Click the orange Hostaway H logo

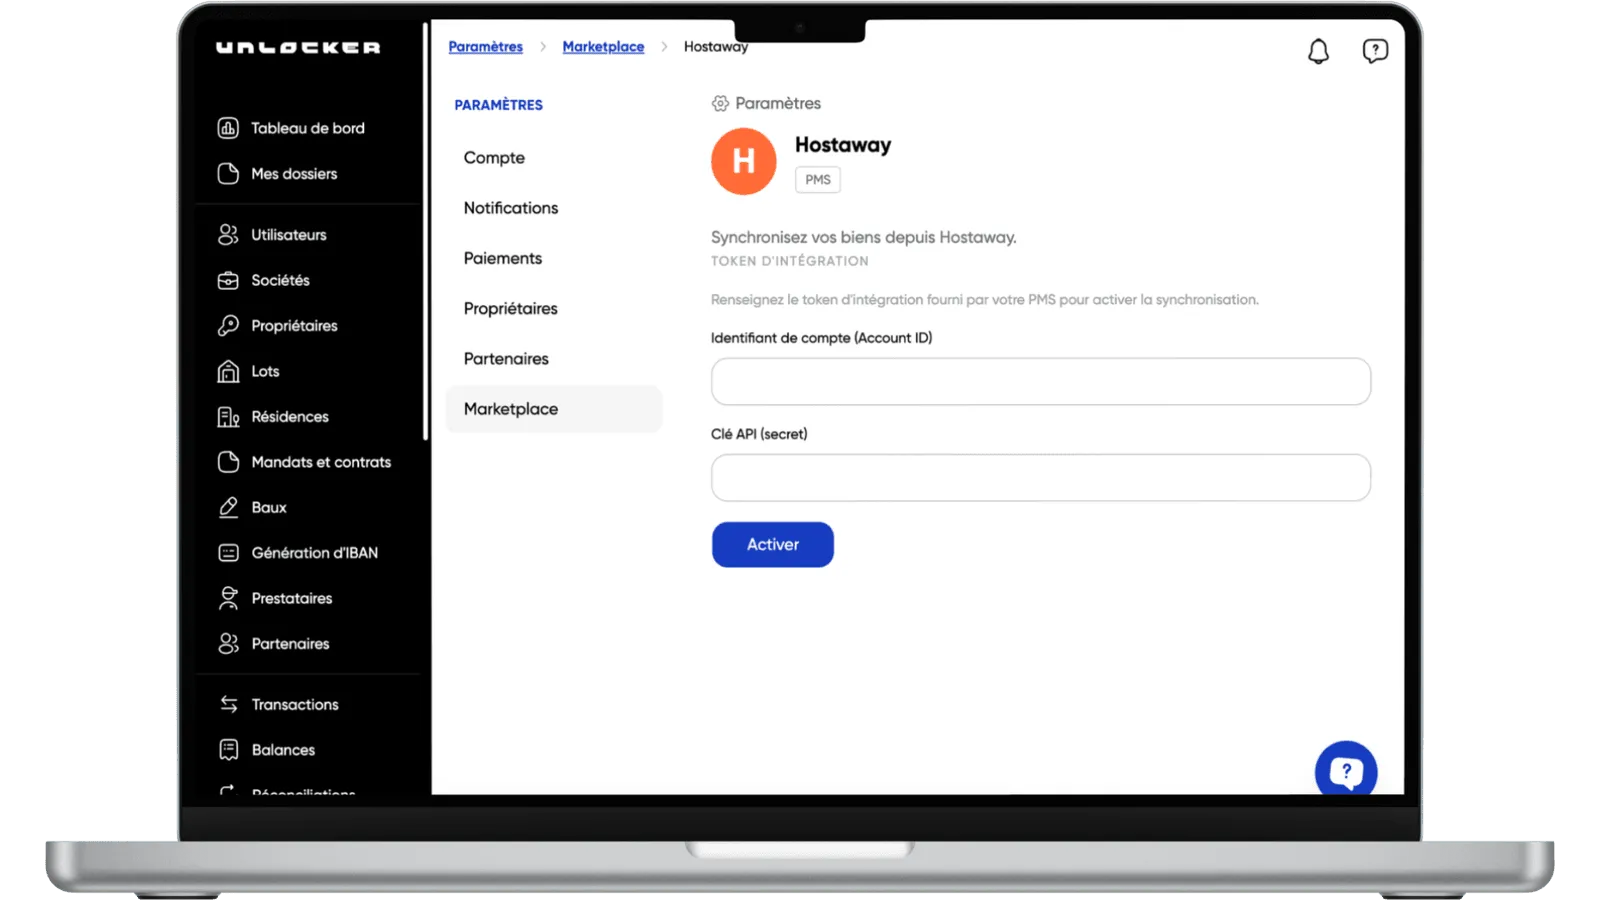click(743, 161)
